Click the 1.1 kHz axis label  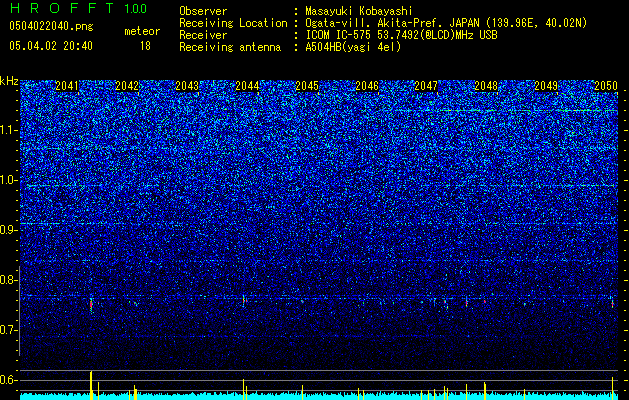pyautogui.click(x=9, y=130)
